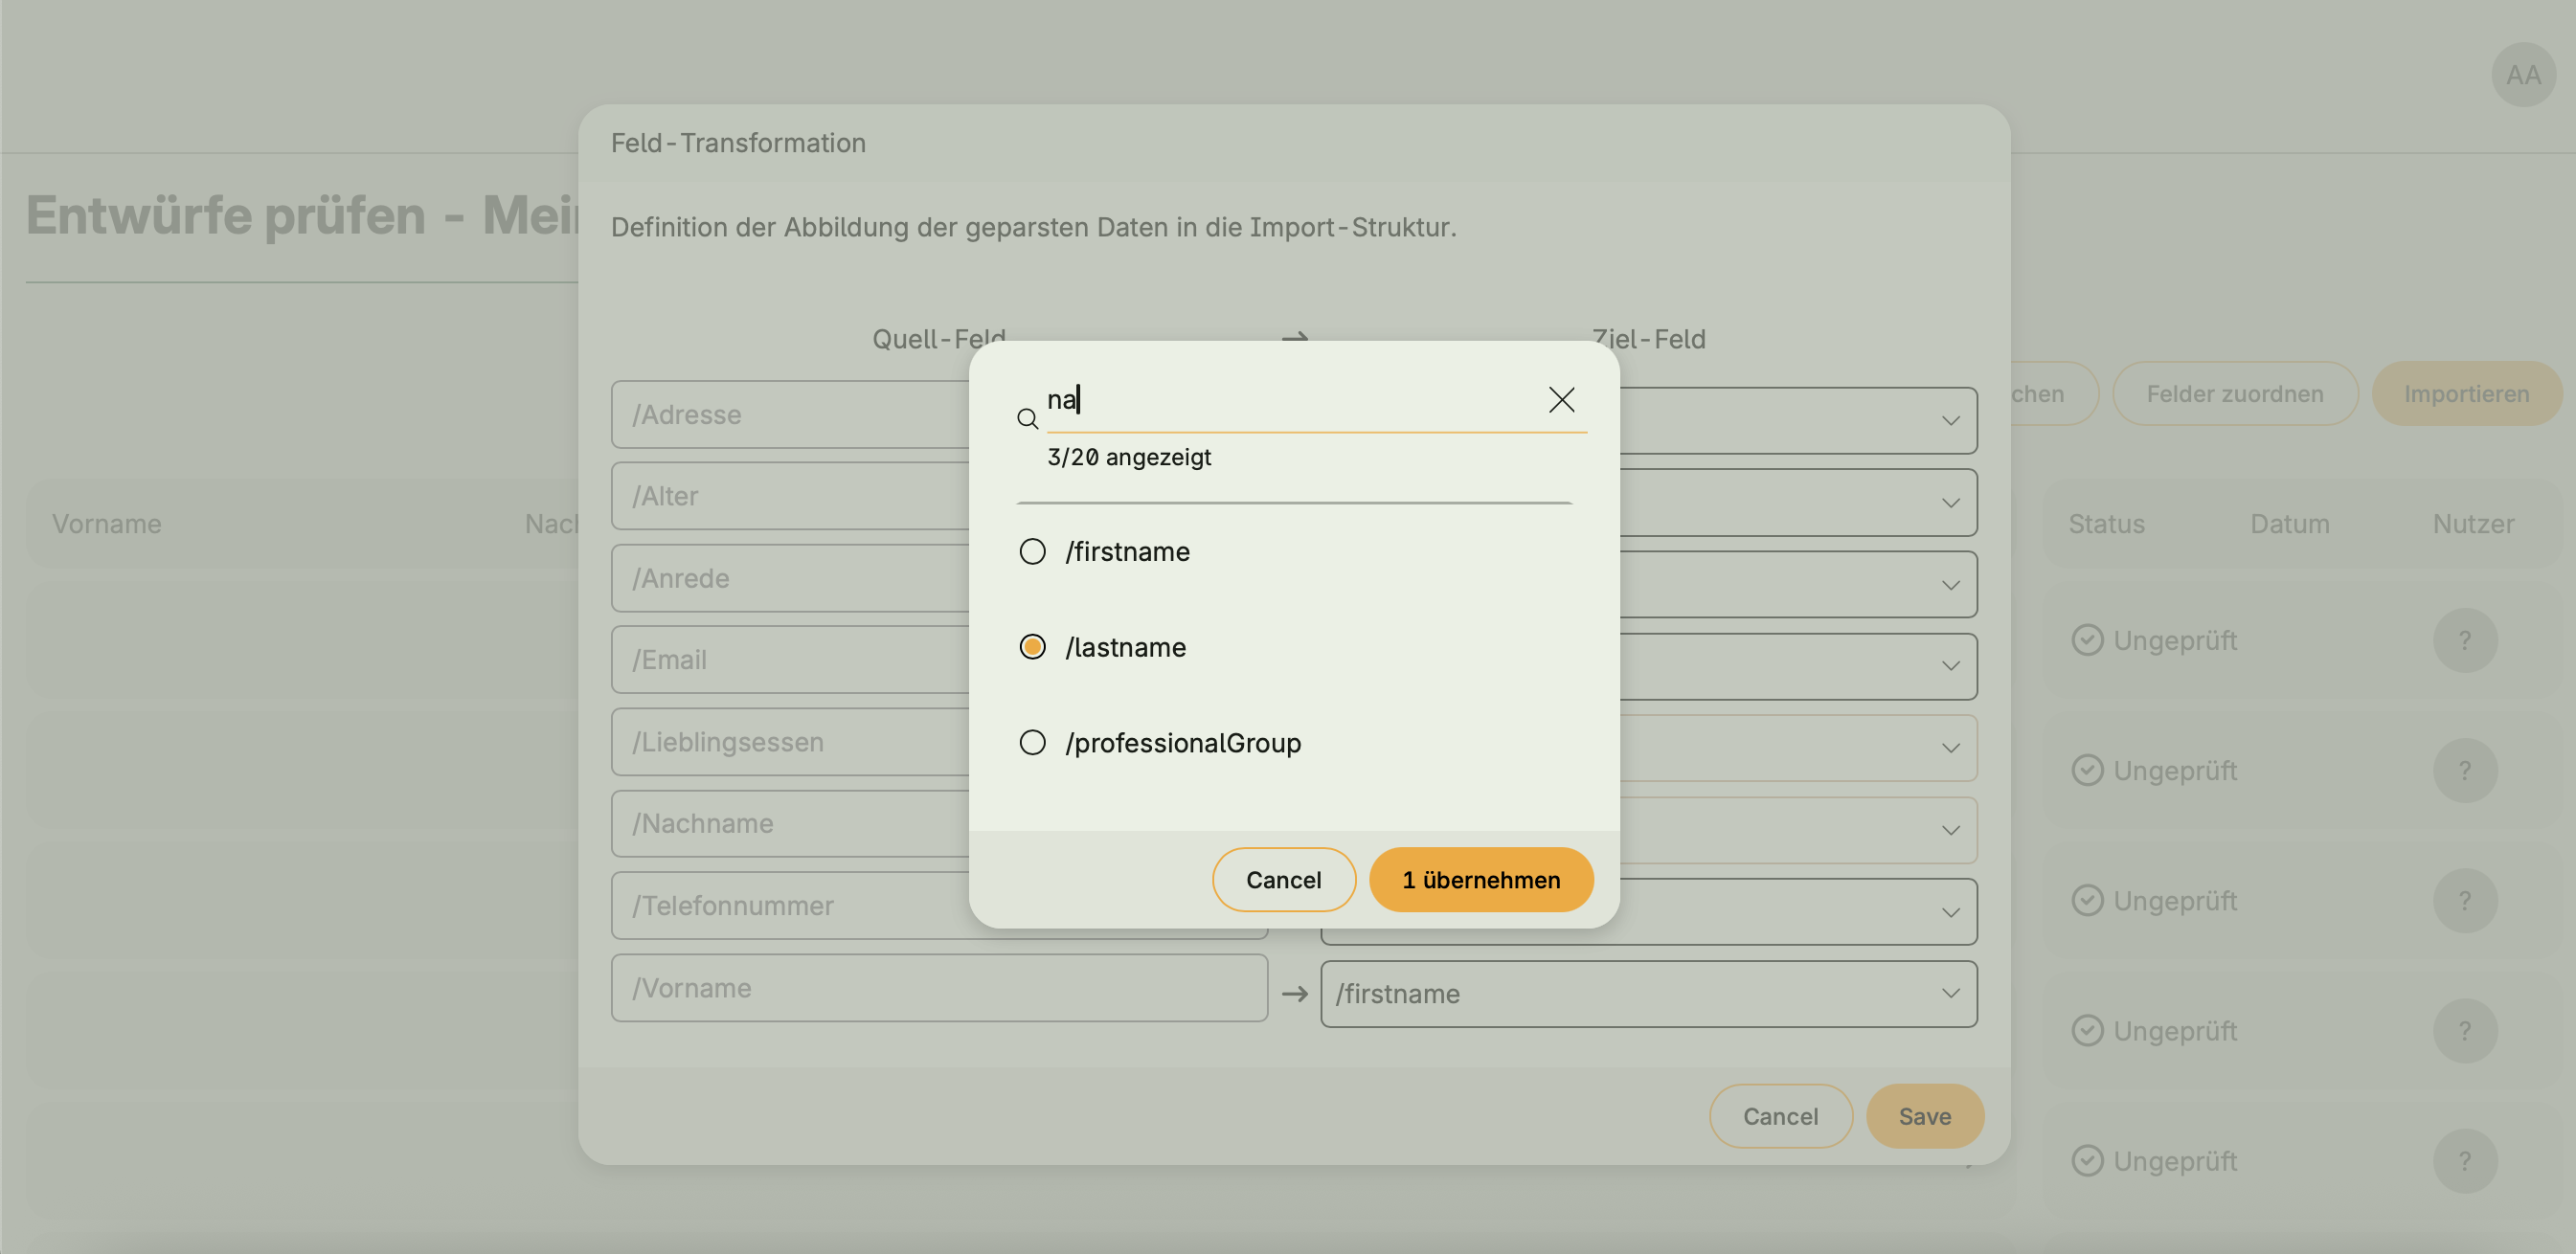This screenshot has height=1254, width=2576.
Task: Click the first row question mark icon
Action: pos(2464,640)
